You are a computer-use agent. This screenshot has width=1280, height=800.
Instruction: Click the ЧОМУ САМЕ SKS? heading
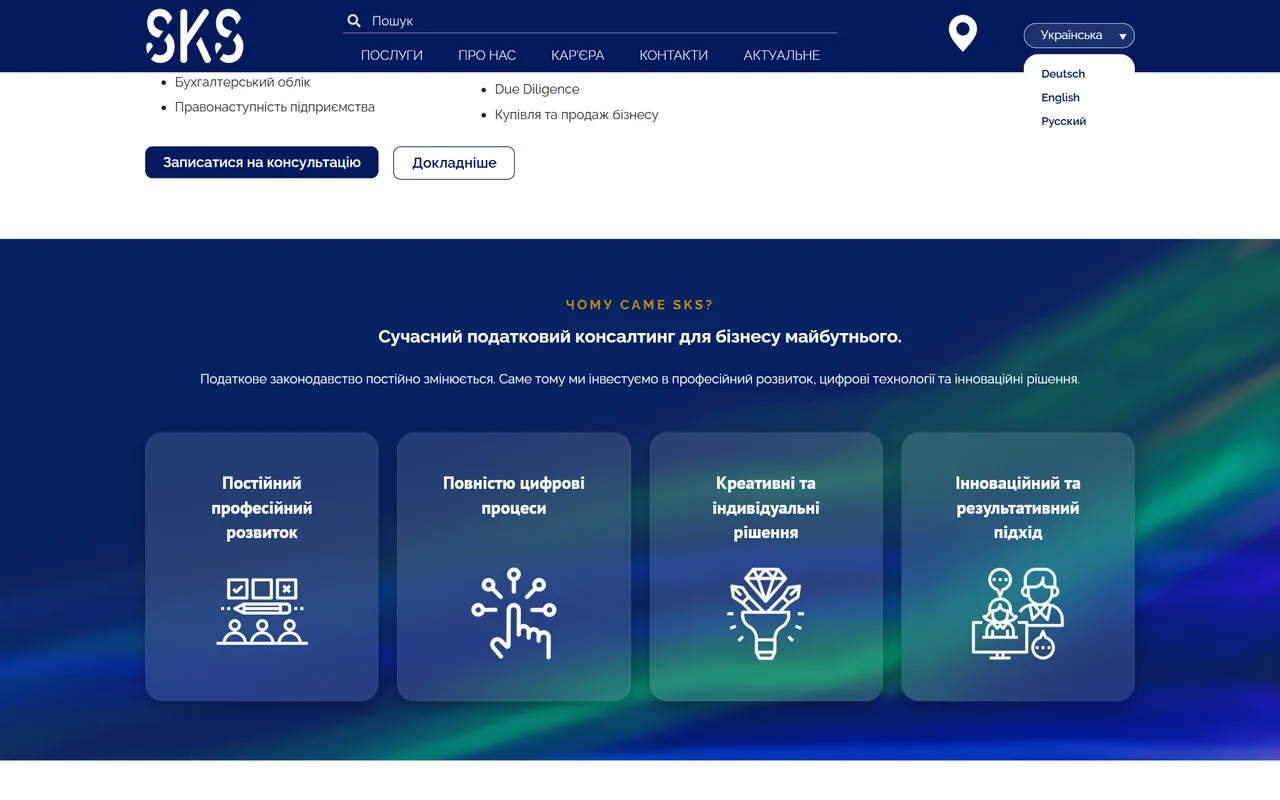(640, 305)
